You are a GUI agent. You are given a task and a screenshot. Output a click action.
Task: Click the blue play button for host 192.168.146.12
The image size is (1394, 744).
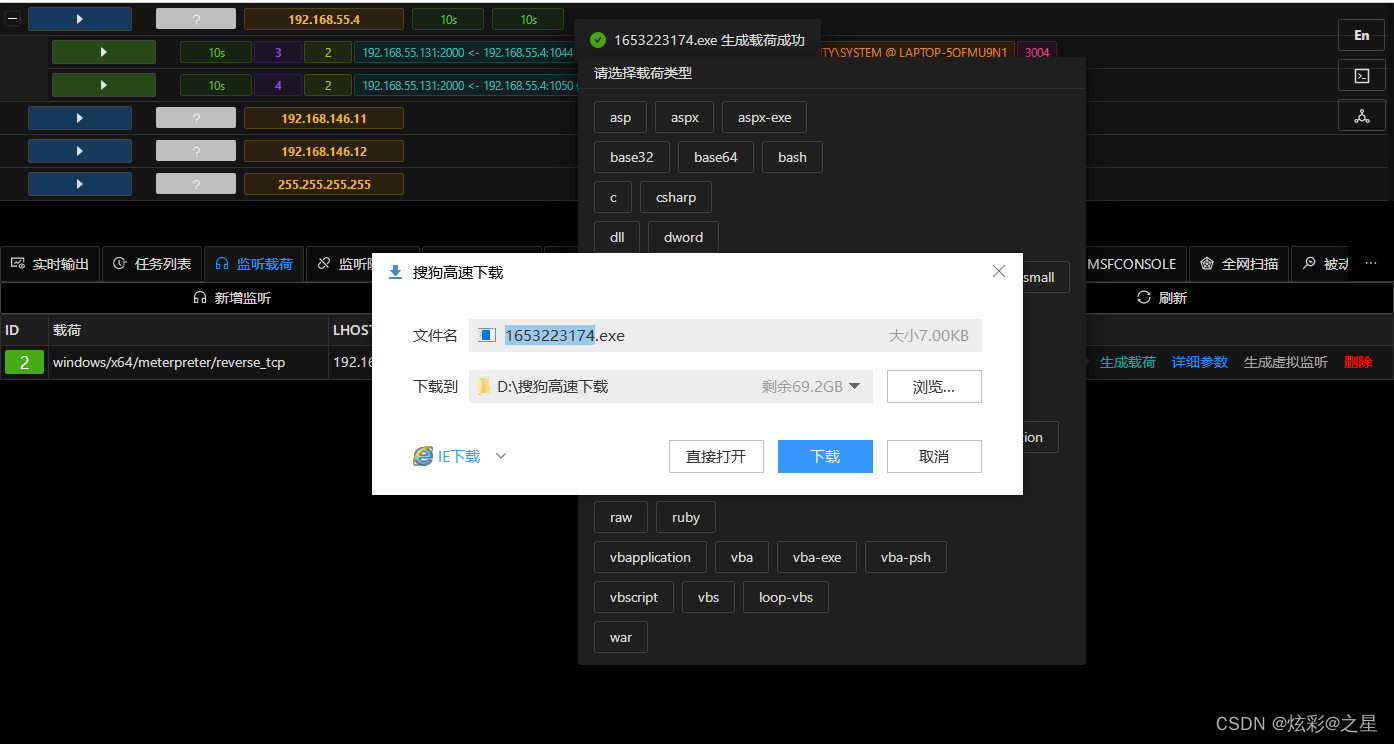[80, 151]
